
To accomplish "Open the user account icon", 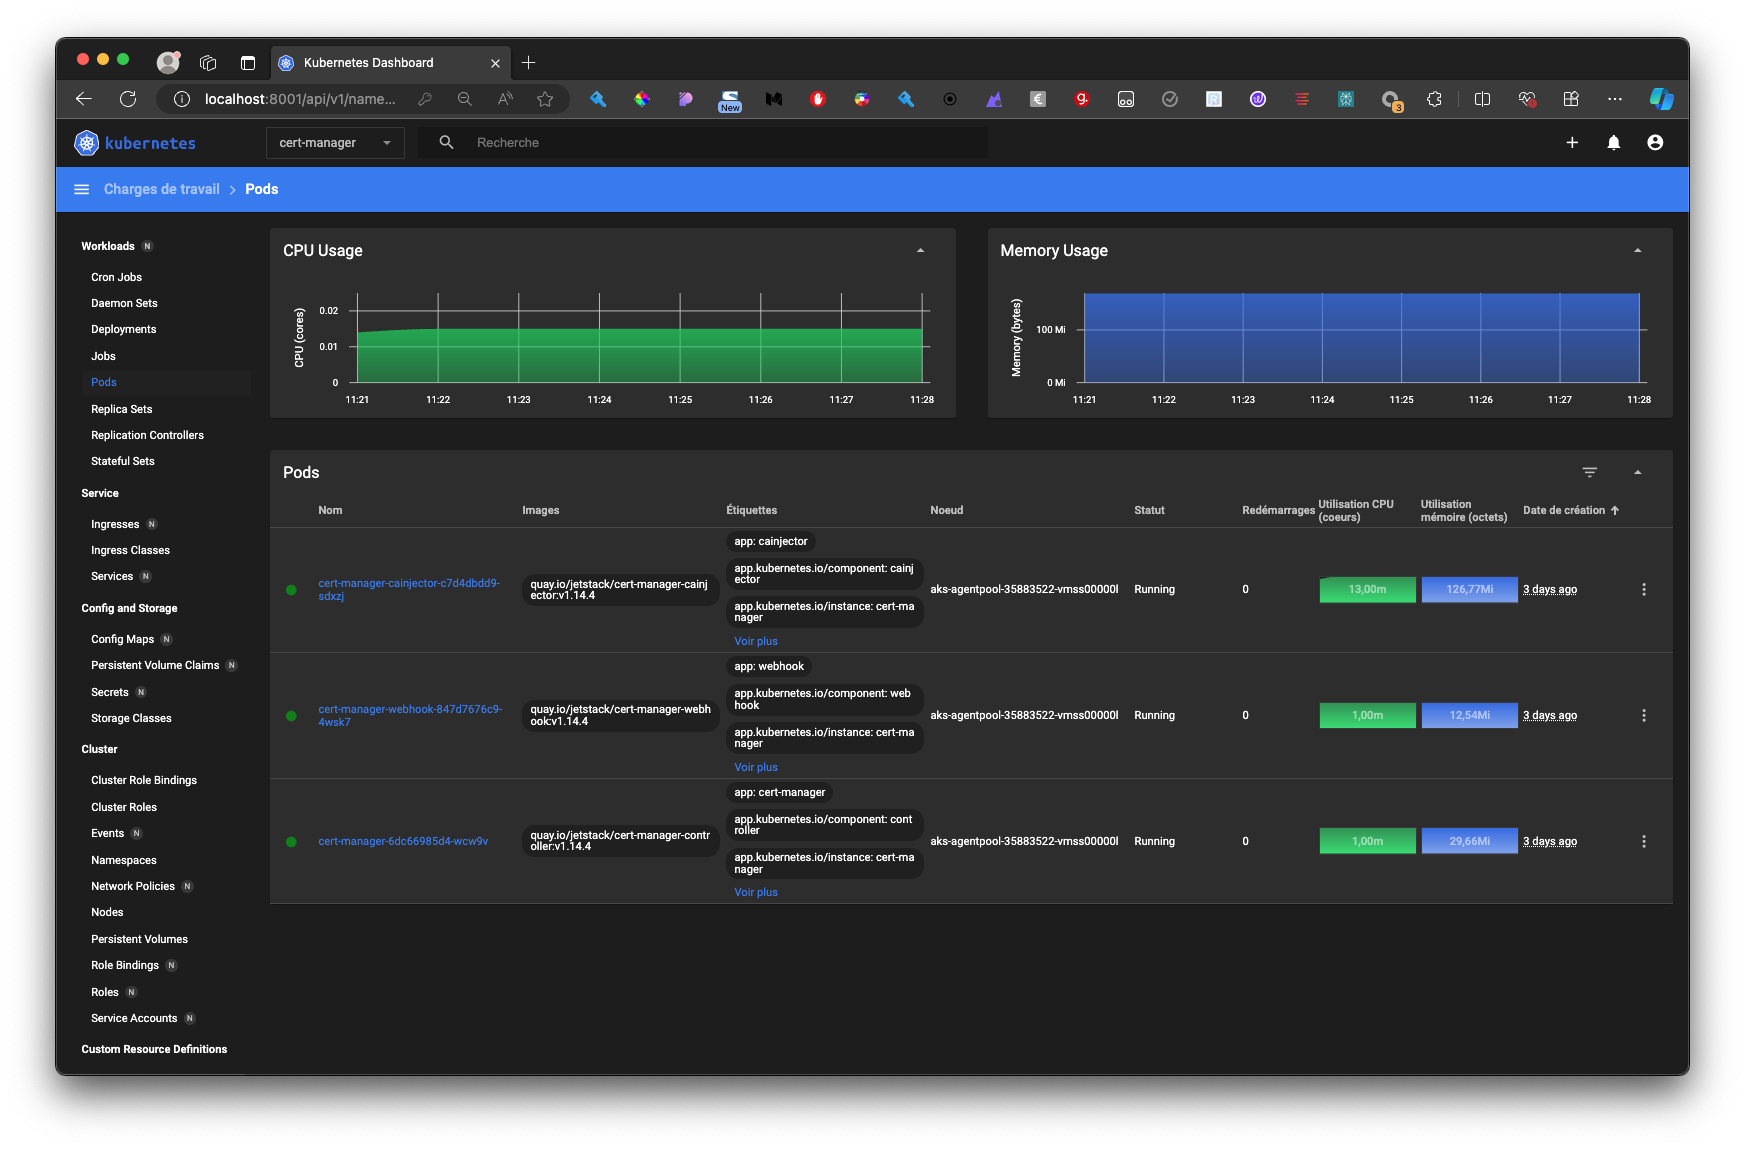I will click(1655, 143).
